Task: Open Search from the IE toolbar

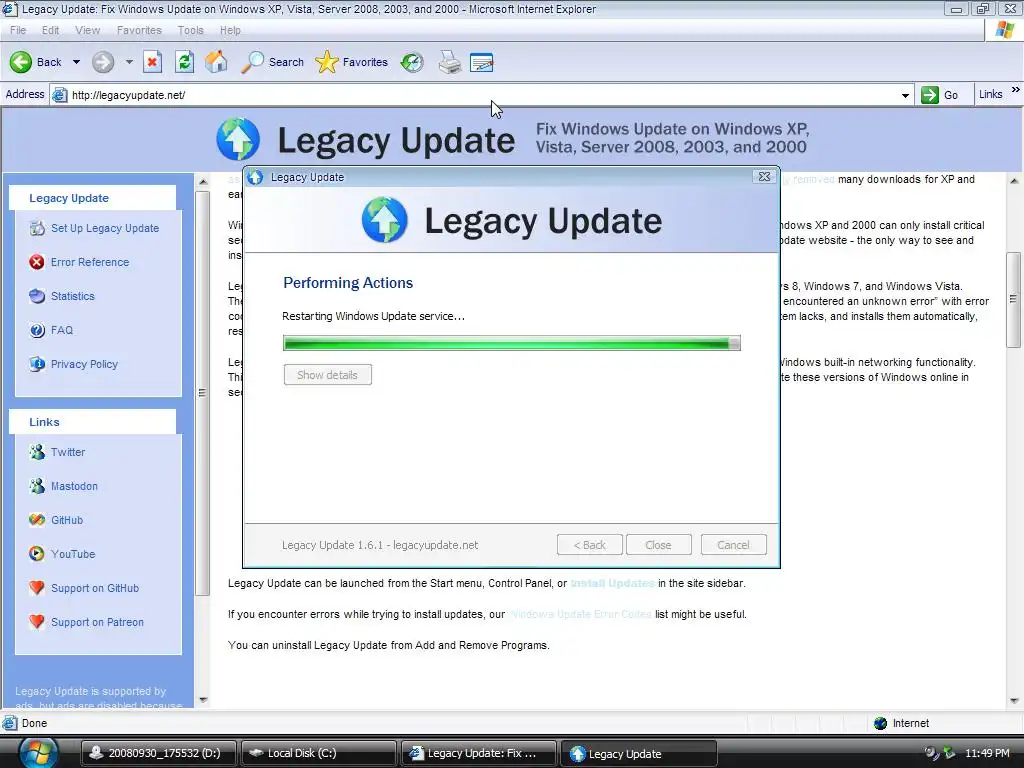Action: (x=272, y=62)
